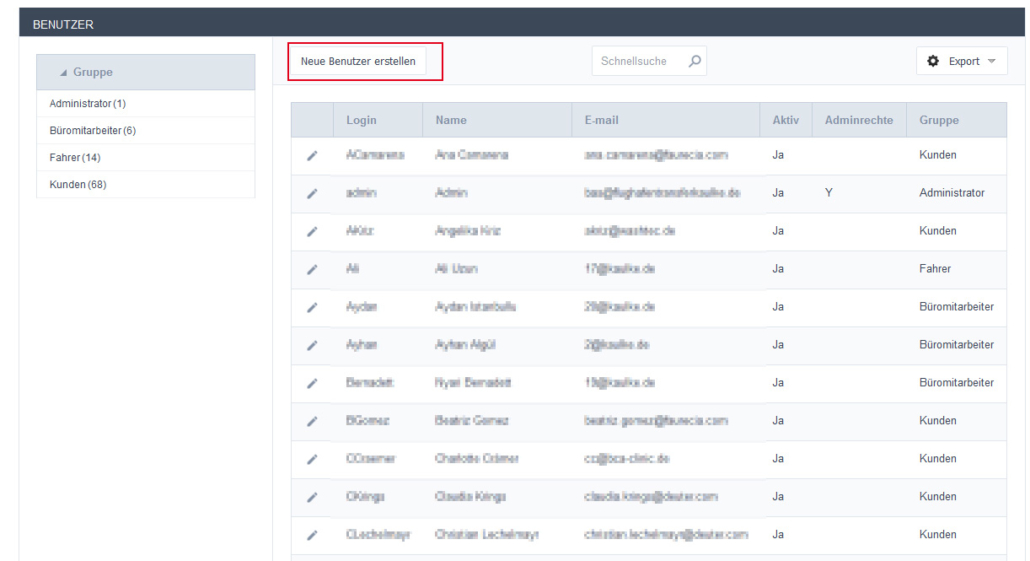
Task: Sort table by Login column header
Action: (x=361, y=120)
